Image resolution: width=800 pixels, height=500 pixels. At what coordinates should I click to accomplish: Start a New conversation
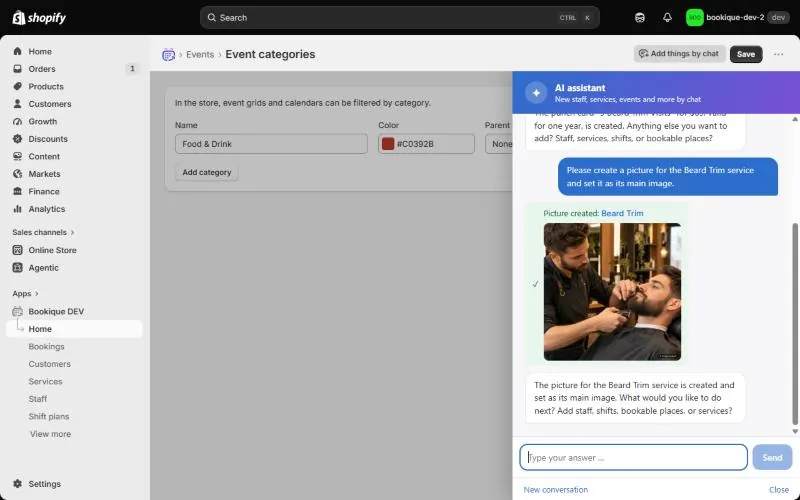pyautogui.click(x=556, y=489)
